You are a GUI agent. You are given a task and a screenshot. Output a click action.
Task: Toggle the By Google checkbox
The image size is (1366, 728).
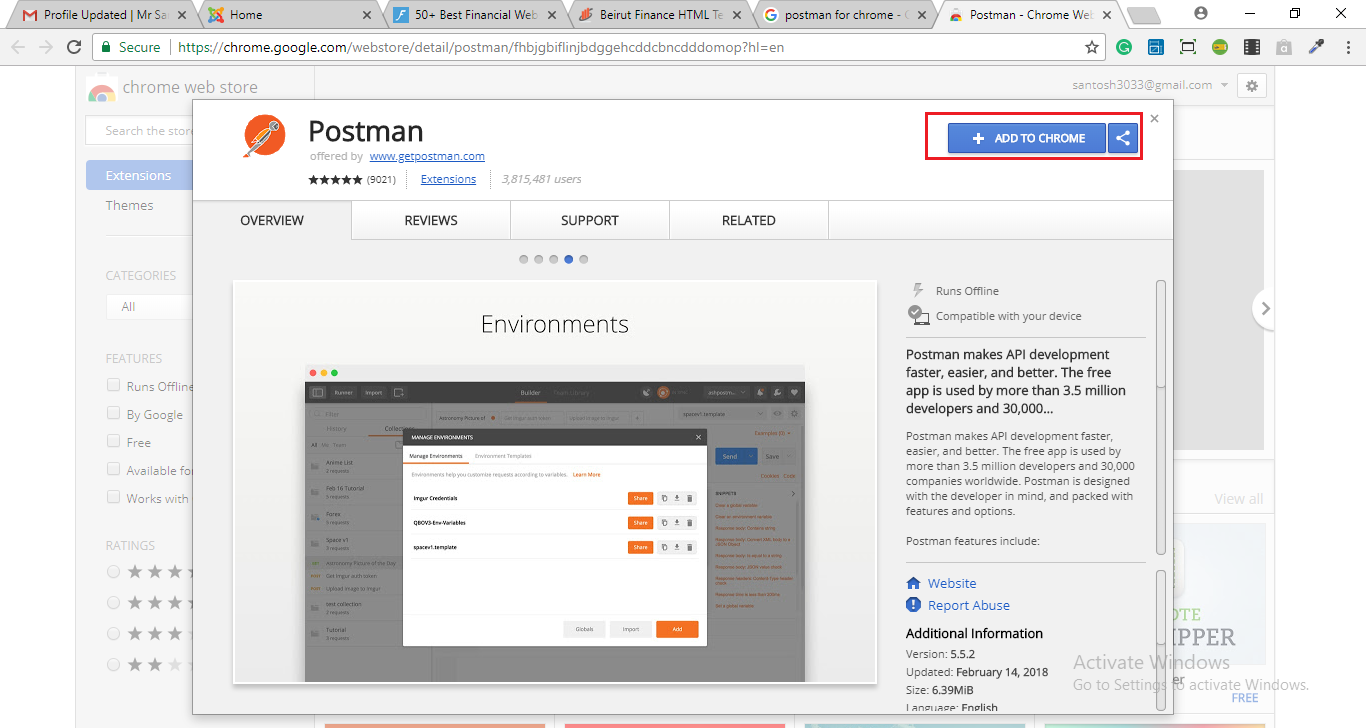point(114,414)
